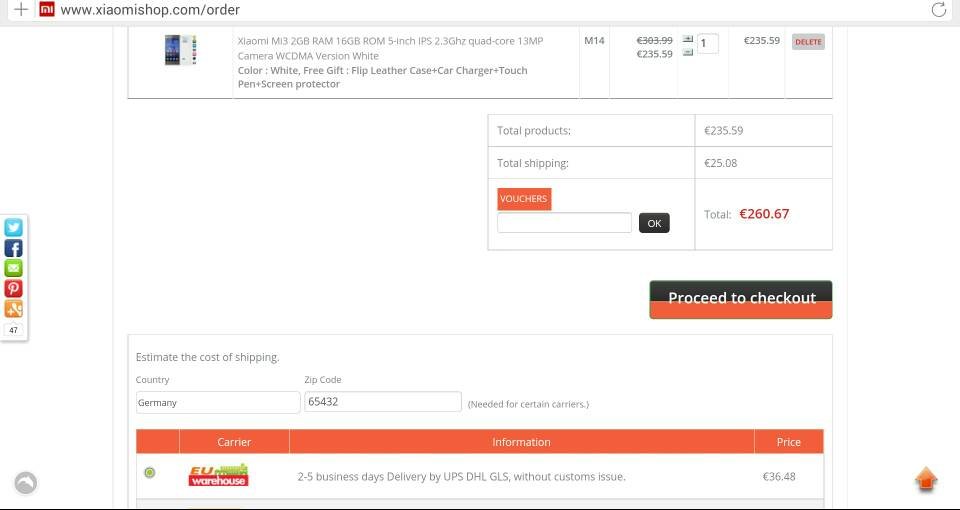Click the Carrier column header
The height and width of the screenshot is (510, 960).
(x=234, y=441)
